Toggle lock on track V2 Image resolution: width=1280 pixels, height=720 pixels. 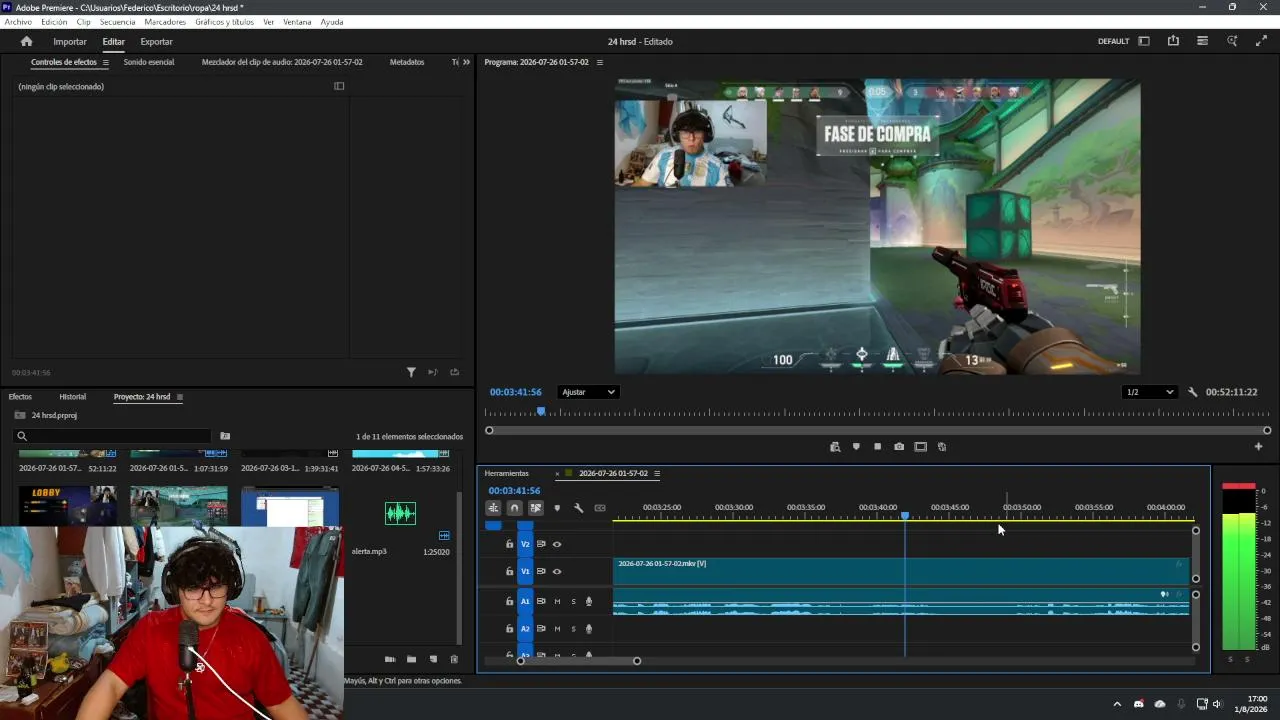509,544
